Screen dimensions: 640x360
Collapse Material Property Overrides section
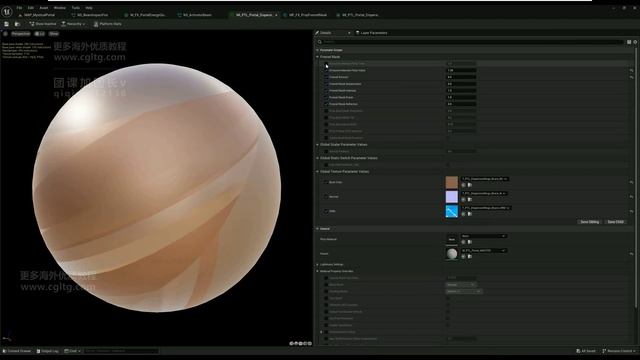pyautogui.click(x=318, y=271)
